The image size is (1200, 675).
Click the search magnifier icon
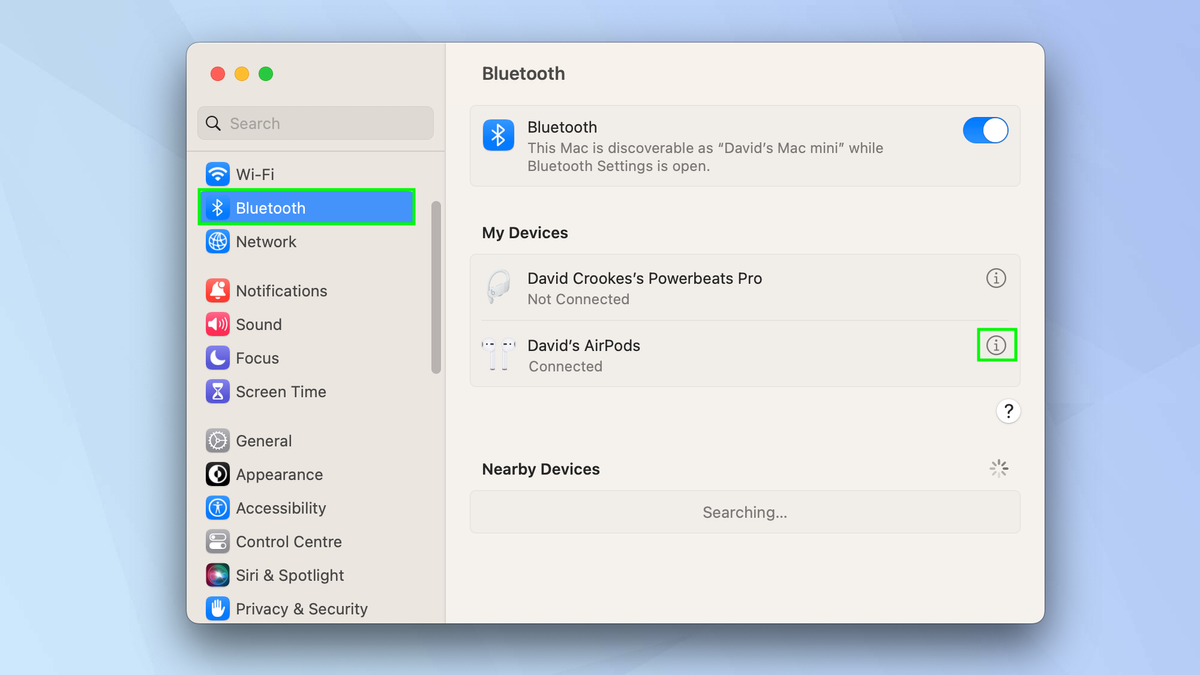(214, 124)
